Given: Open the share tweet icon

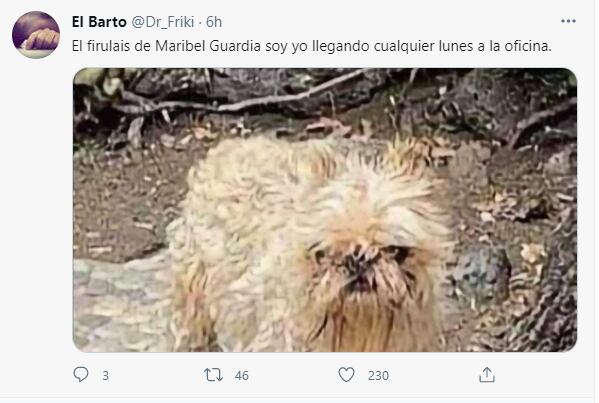Looking at the screenshot, I should click(x=487, y=375).
